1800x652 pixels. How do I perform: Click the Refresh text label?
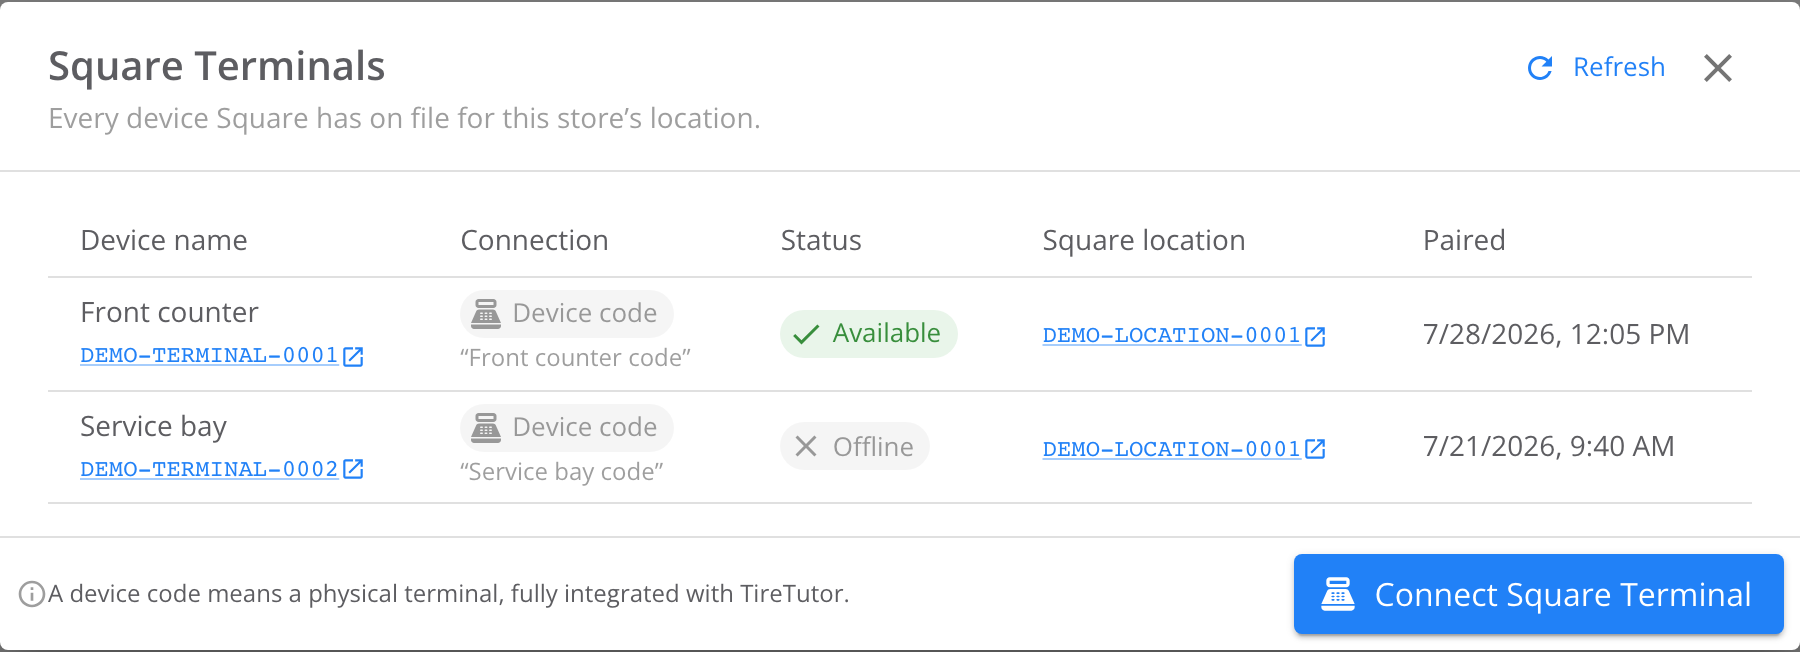pyautogui.click(x=1619, y=67)
